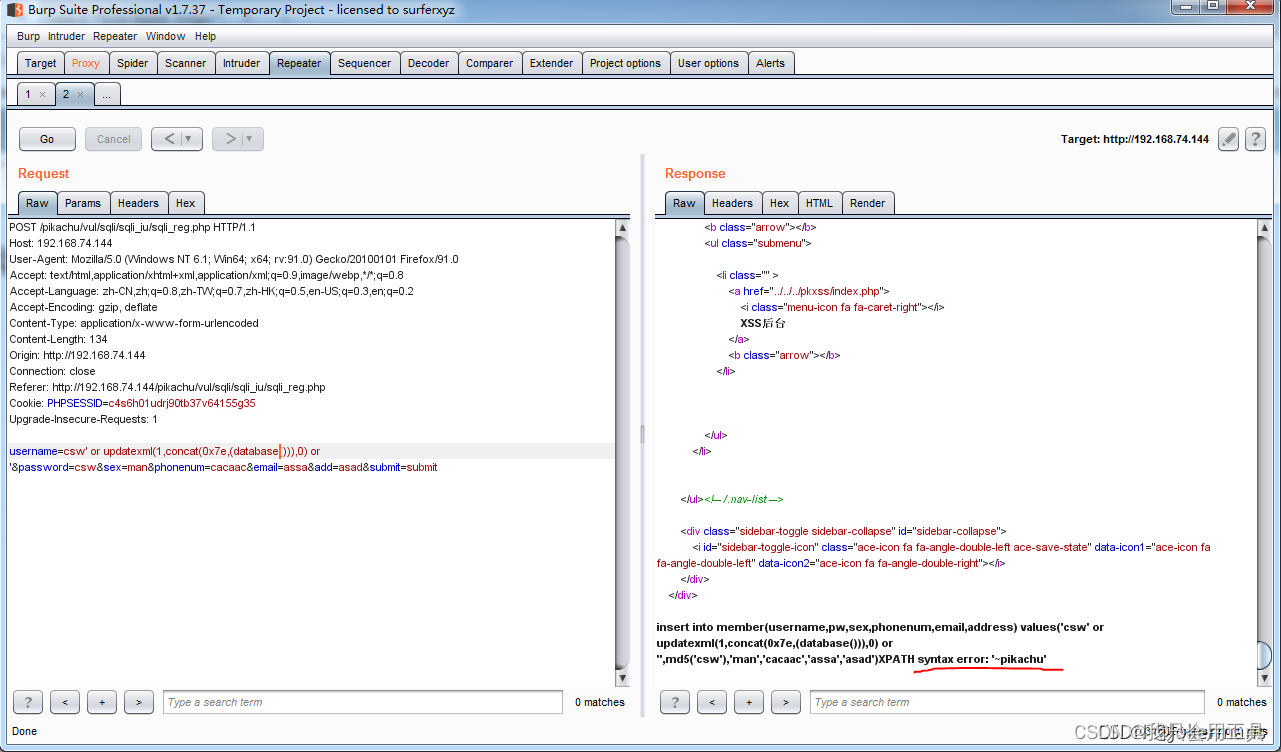Click the plus button in the response search bar
The height and width of the screenshot is (752, 1281).
pyautogui.click(x=749, y=702)
